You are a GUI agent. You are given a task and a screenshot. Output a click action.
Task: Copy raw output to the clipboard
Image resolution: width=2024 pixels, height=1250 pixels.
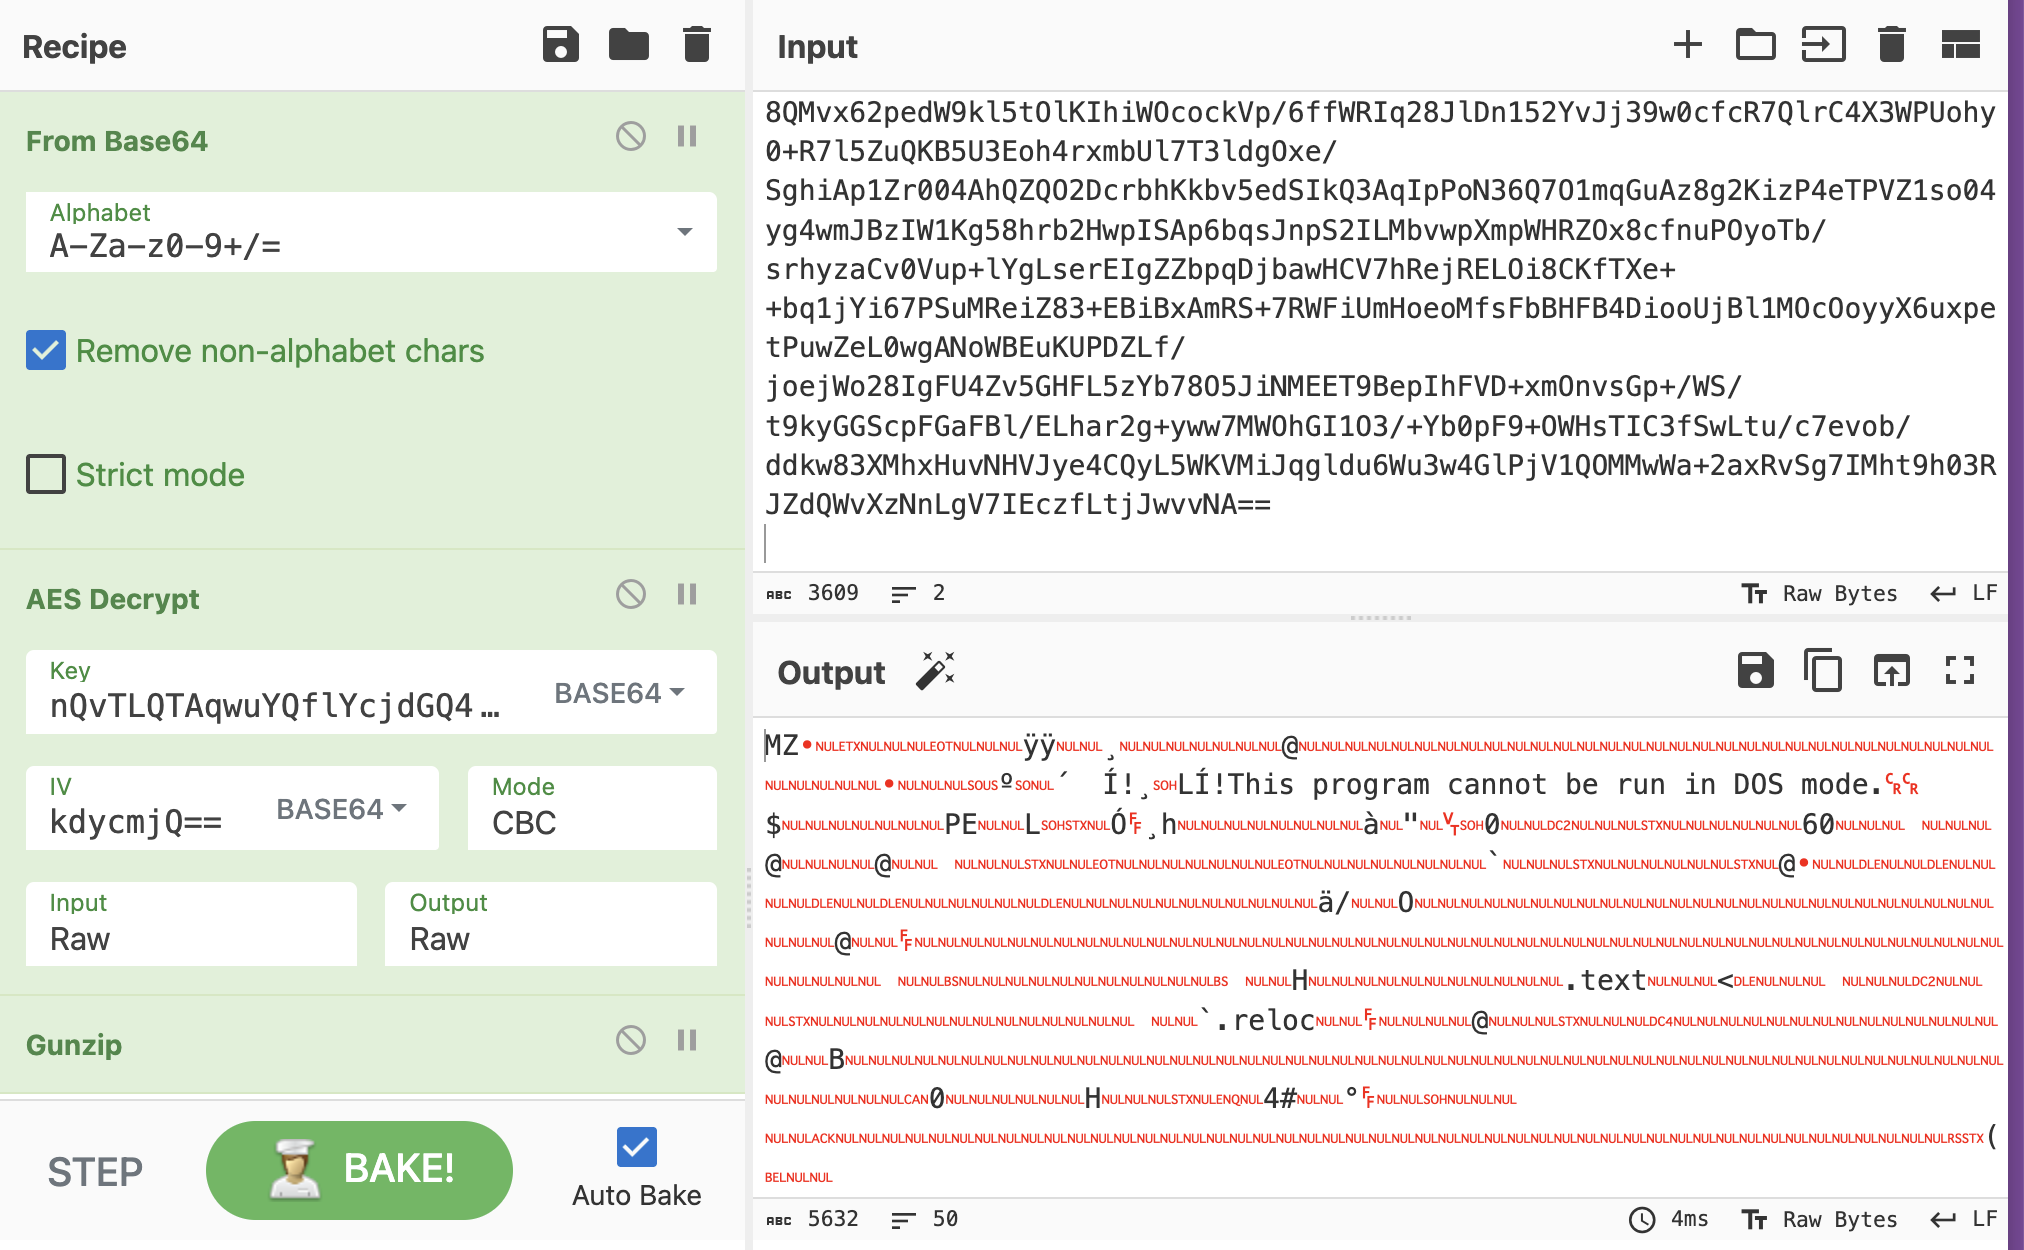[1822, 671]
